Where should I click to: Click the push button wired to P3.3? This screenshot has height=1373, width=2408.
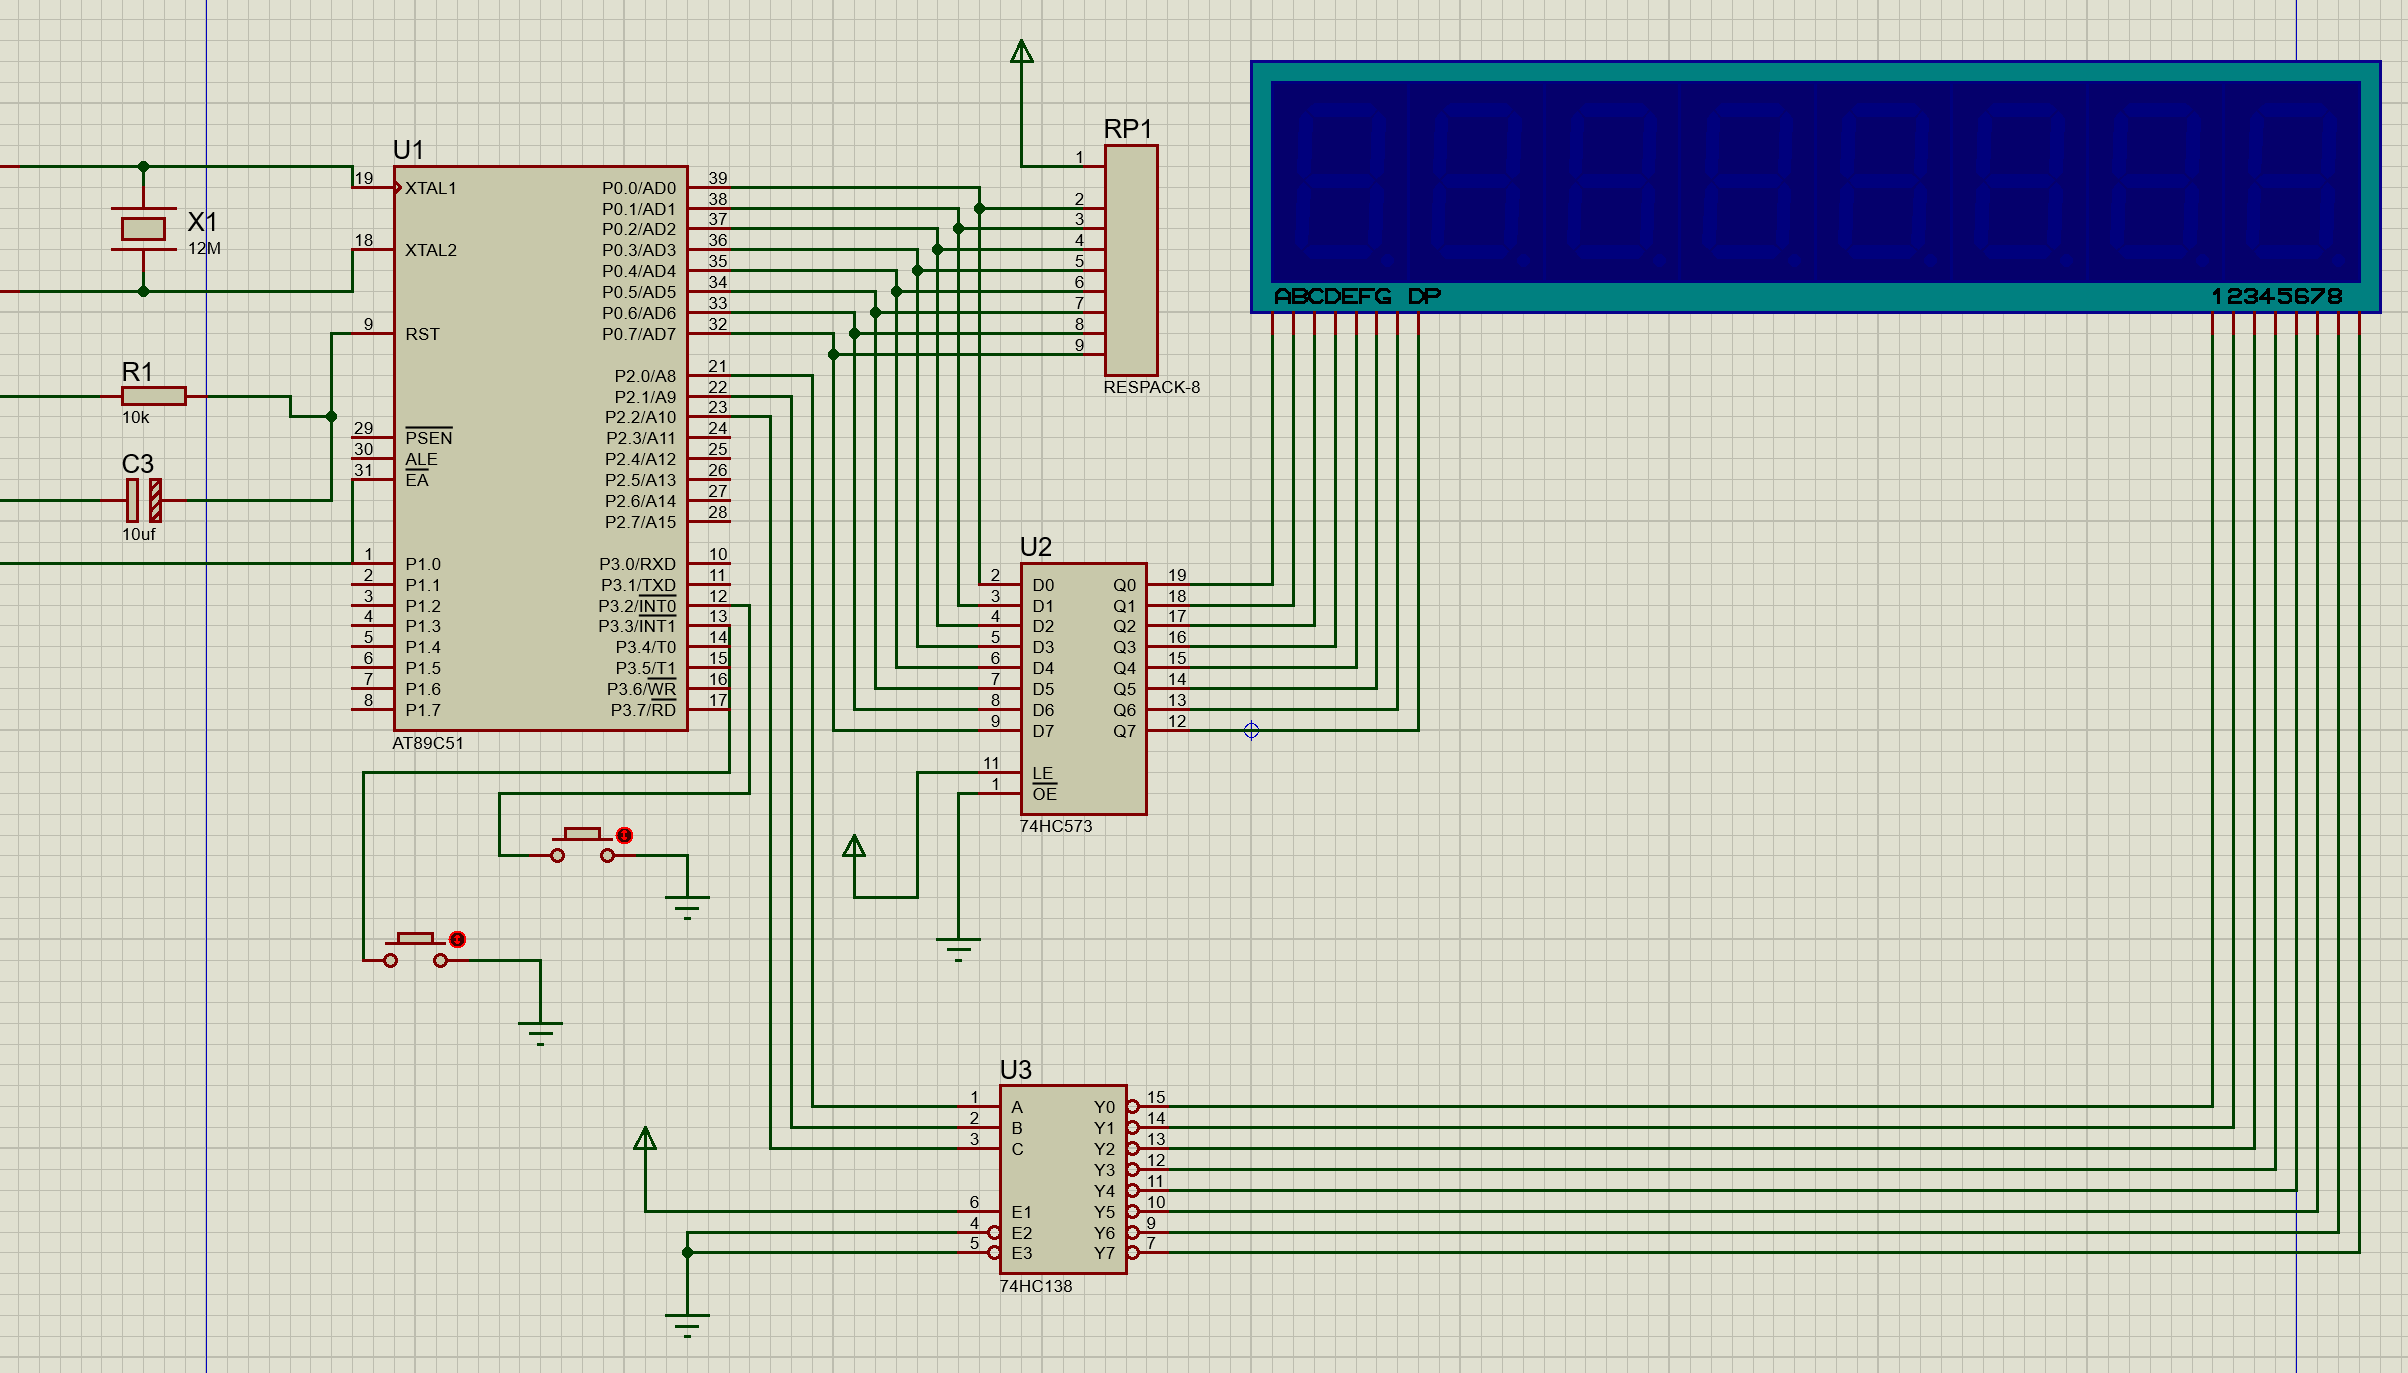416,950
